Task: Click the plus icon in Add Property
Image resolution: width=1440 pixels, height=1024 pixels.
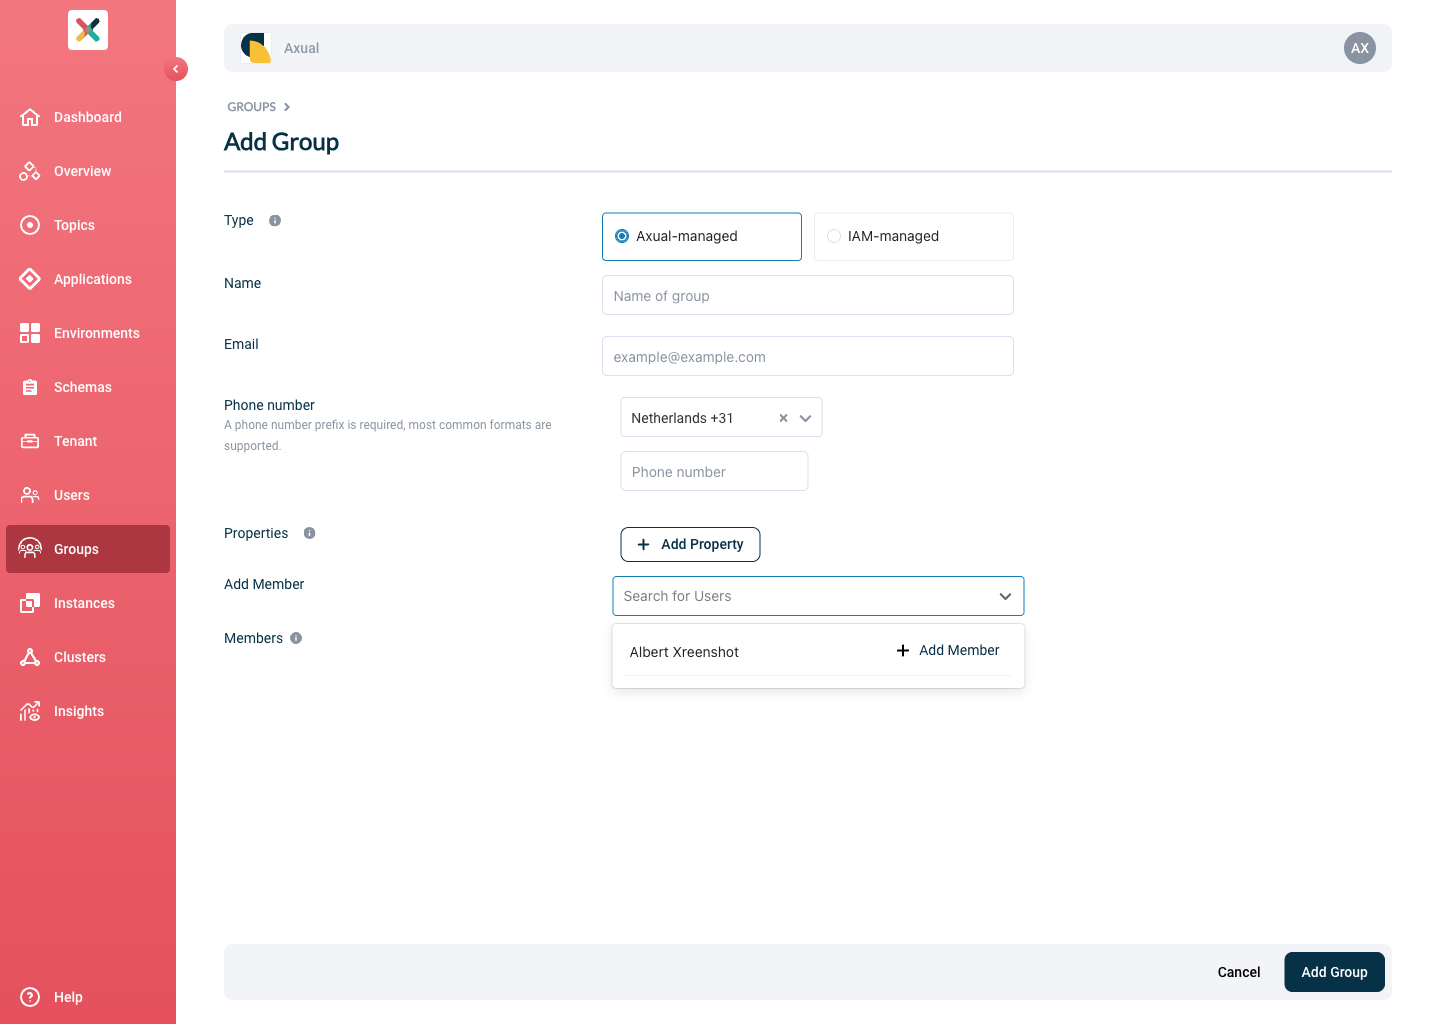Action: [644, 544]
